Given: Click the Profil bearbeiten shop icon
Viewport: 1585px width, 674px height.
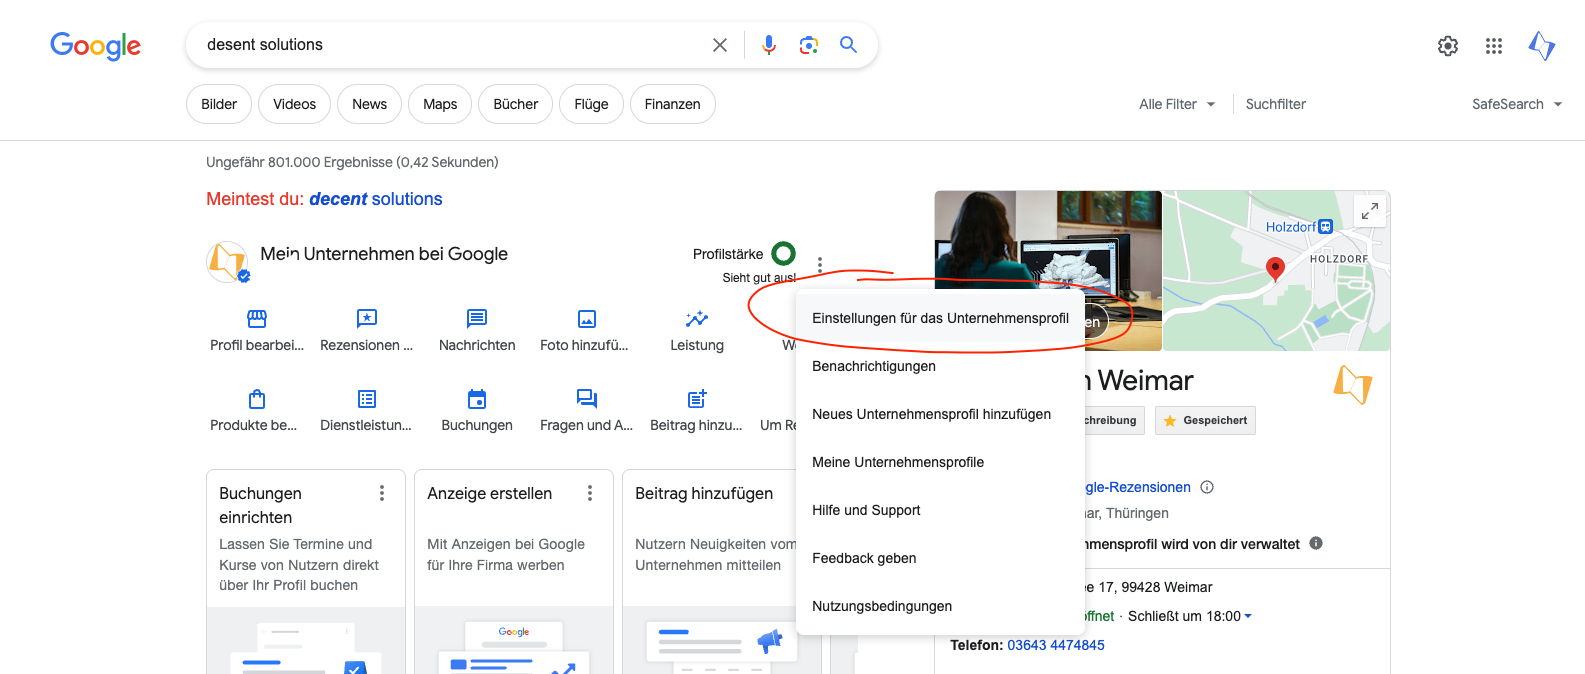Looking at the screenshot, I should click(257, 319).
